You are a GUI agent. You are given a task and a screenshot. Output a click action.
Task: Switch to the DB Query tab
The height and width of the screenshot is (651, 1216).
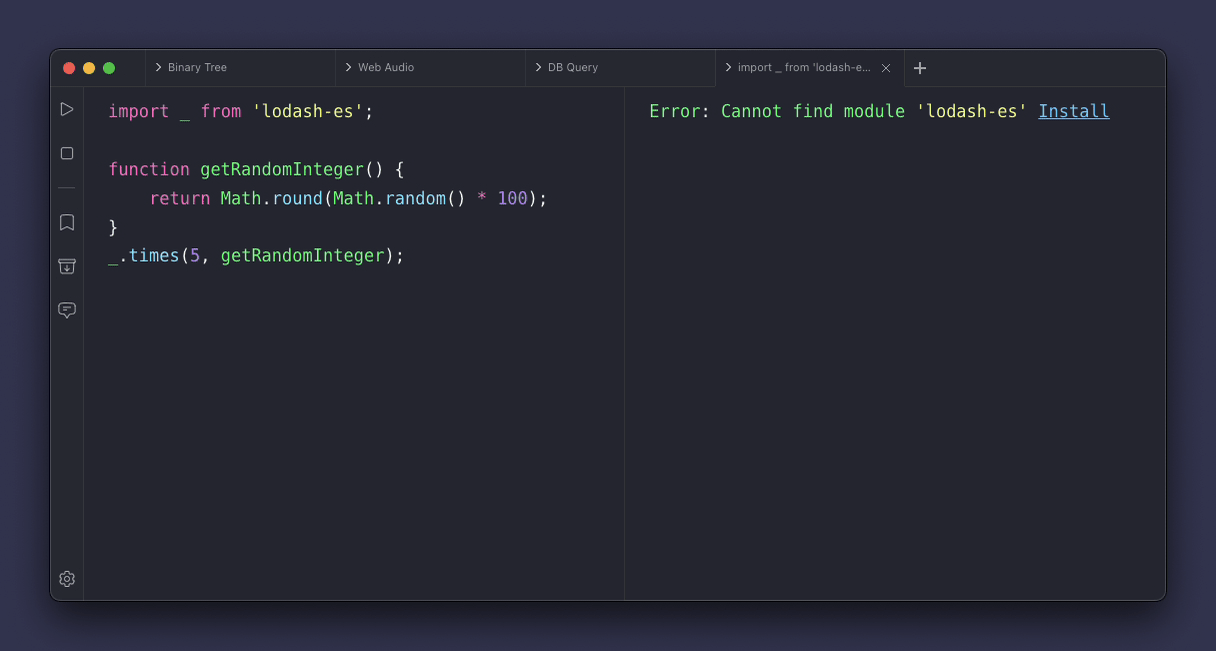pos(573,68)
